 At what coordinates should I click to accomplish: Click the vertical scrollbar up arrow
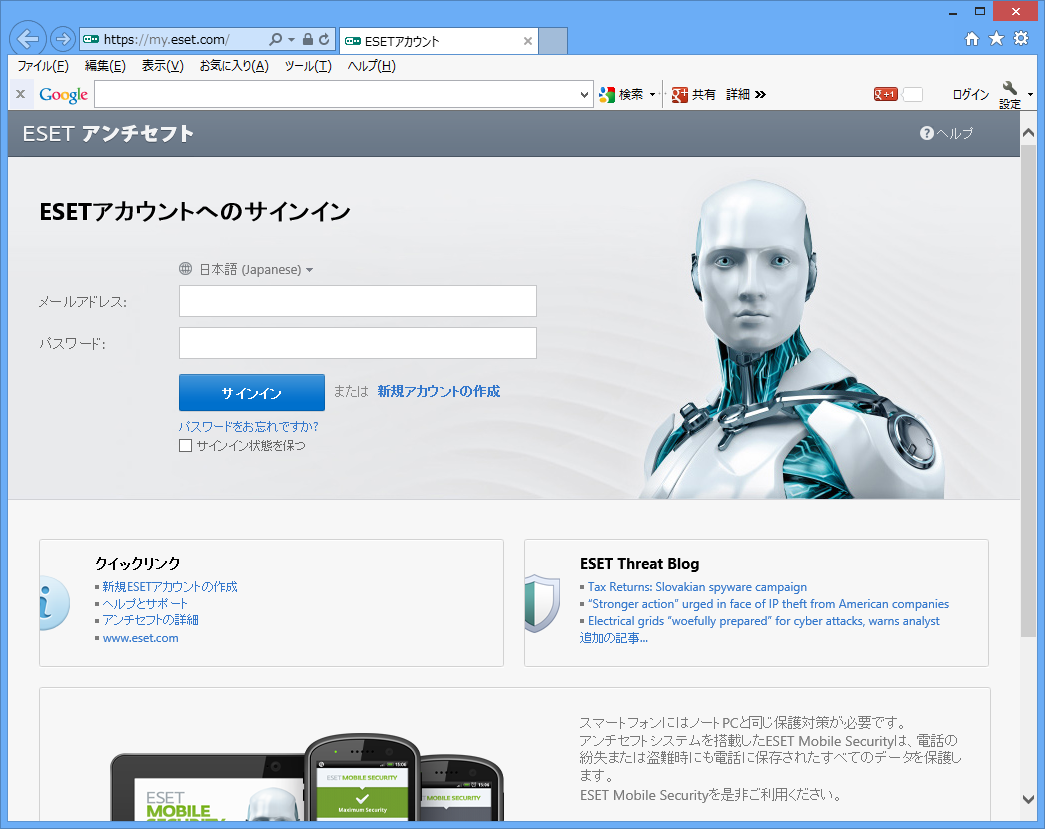pyautogui.click(x=1028, y=133)
